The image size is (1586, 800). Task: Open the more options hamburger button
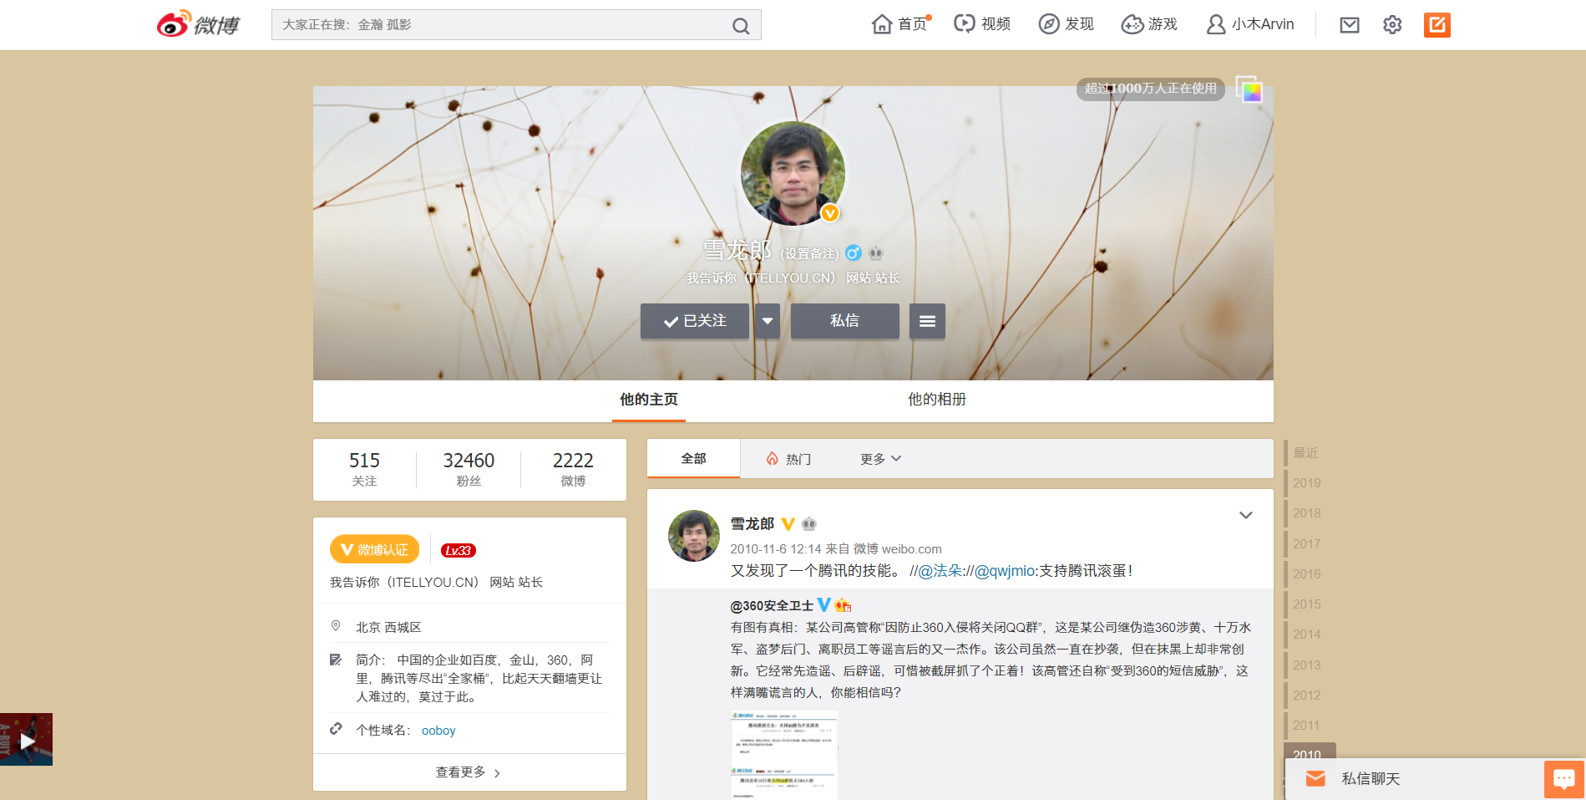(x=927, y=321)
